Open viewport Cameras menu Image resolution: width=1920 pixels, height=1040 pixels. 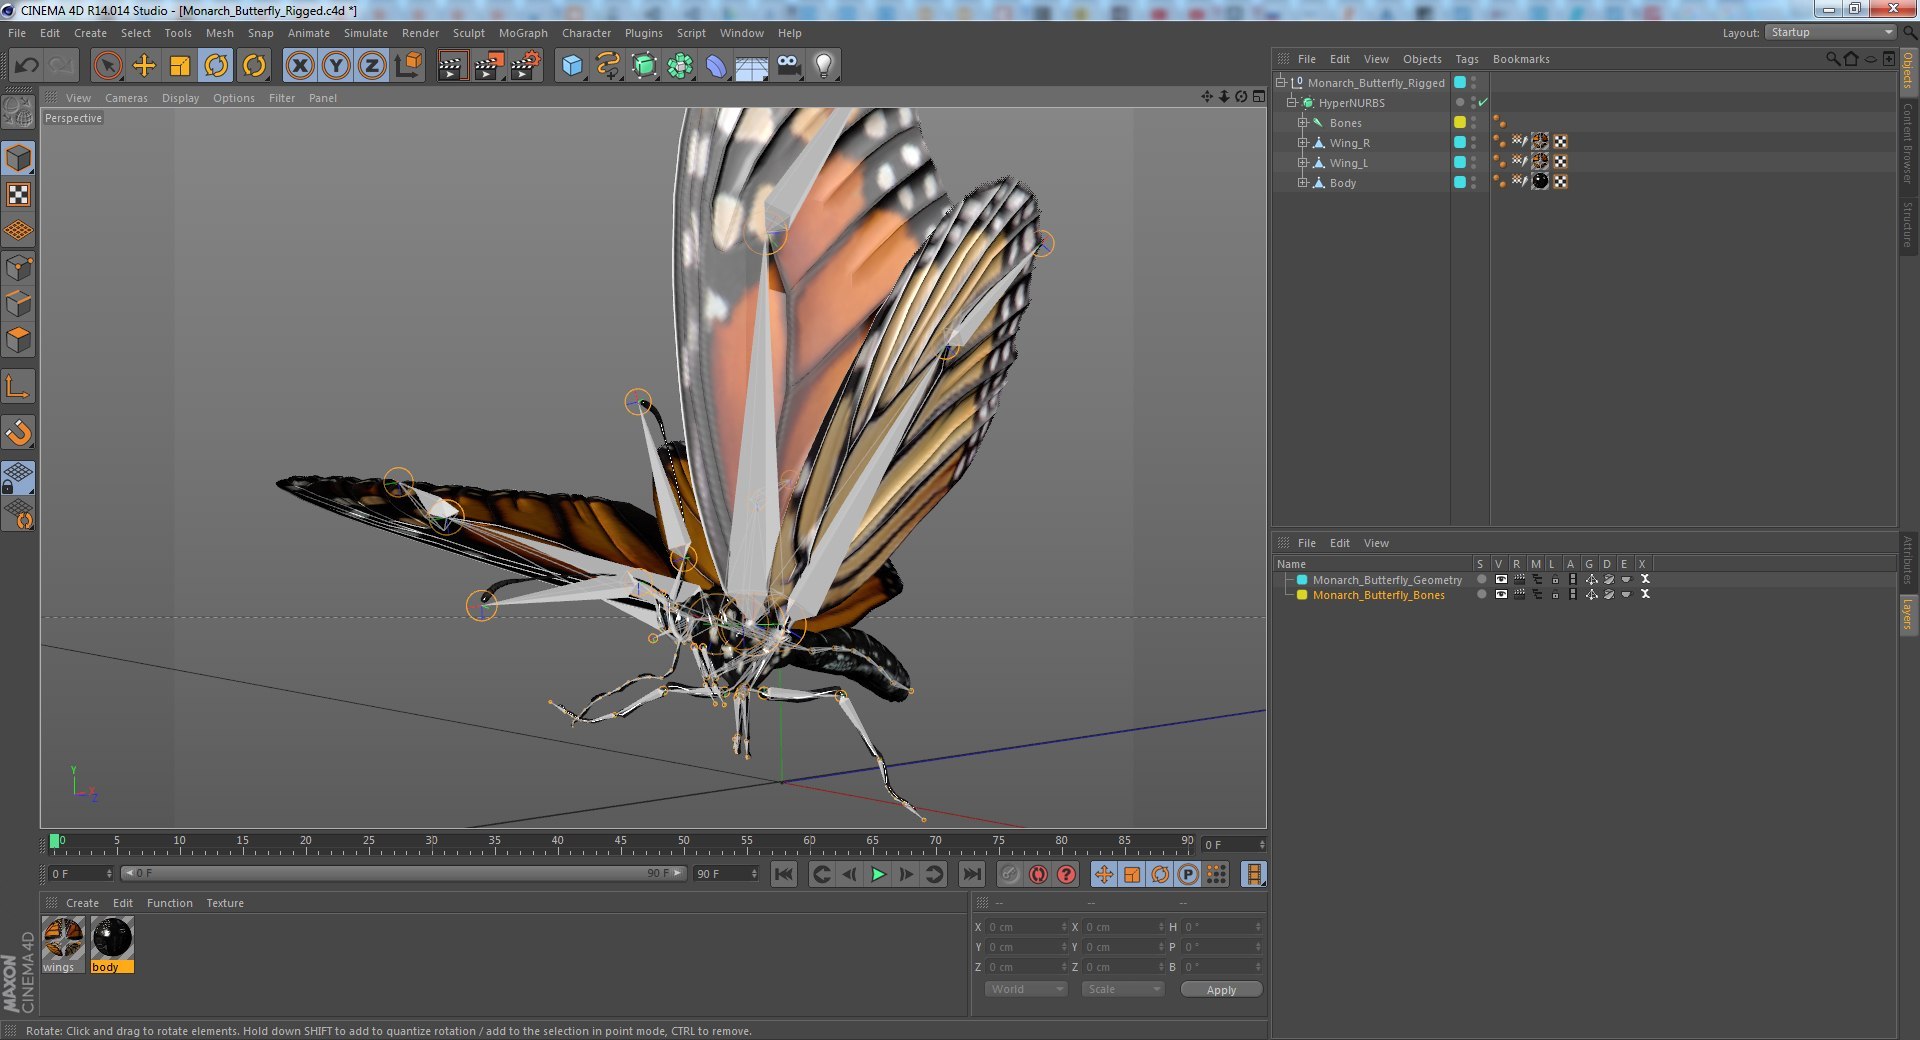pyautogui.click(x=126, y=98)
